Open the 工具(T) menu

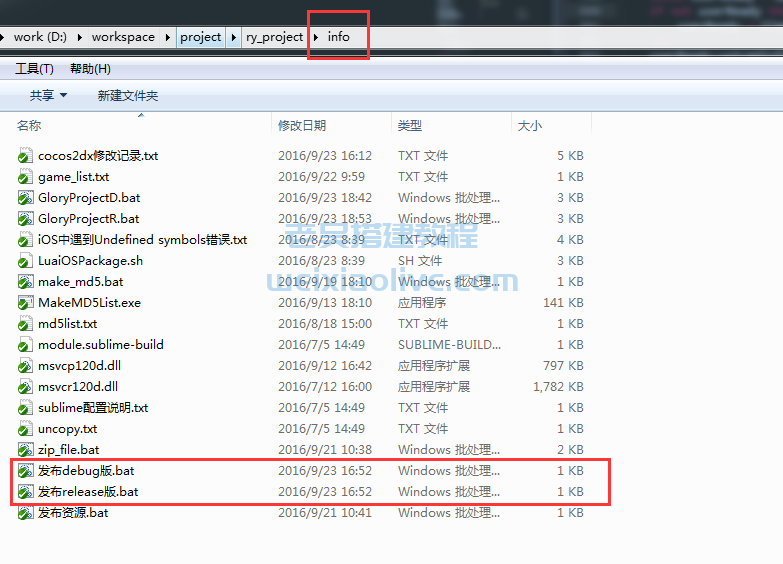point(34,69)
